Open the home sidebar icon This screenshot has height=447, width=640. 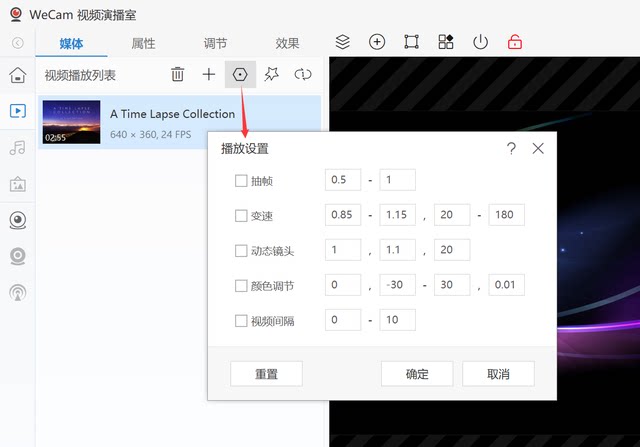click(18, 75)
